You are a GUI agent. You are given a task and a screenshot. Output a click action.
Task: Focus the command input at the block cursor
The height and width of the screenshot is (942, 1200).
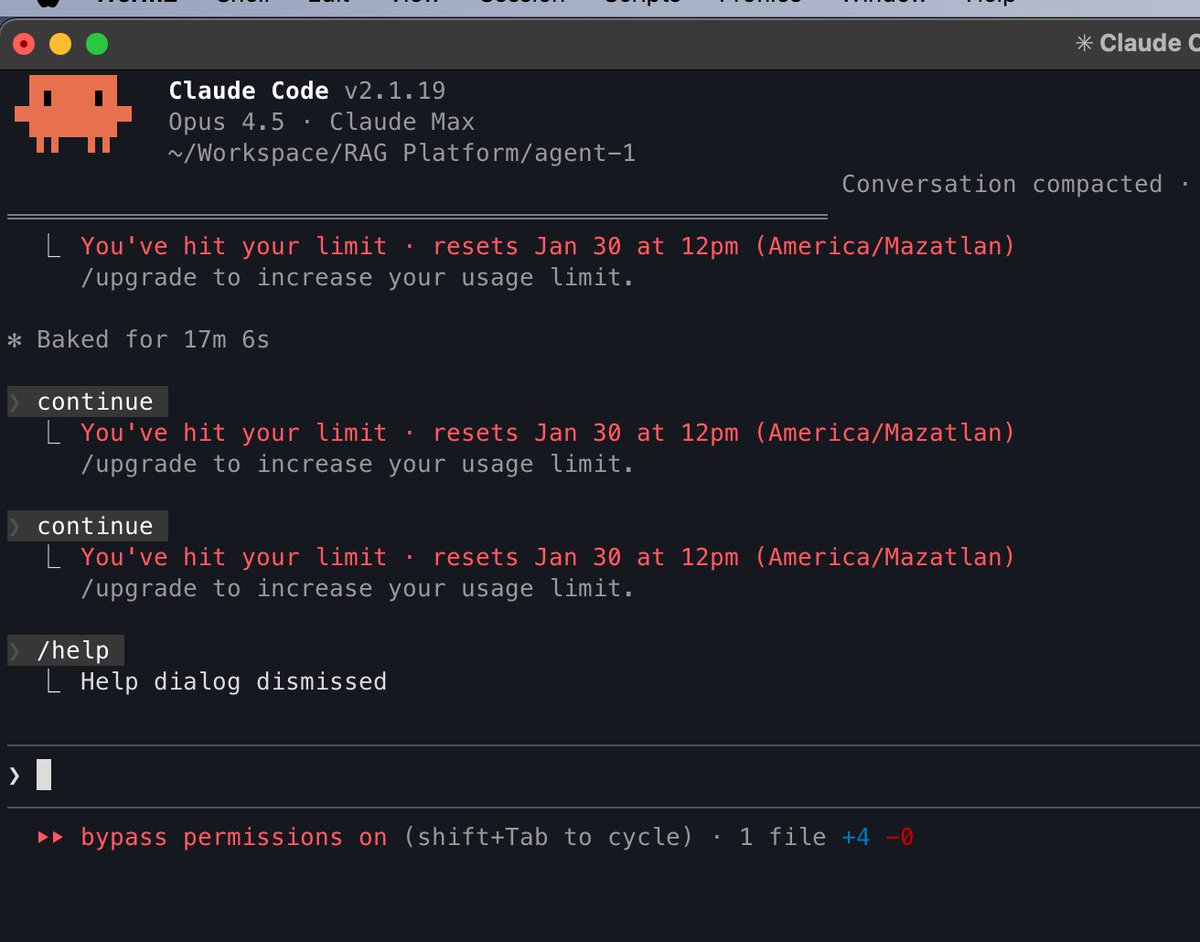(44, 775)
